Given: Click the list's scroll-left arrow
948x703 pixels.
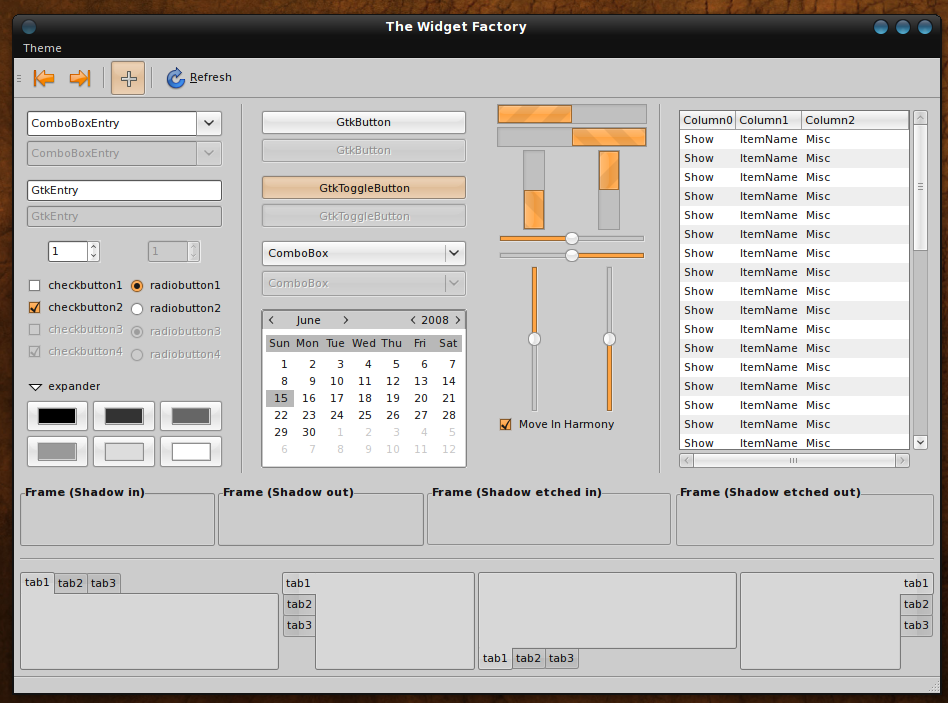Looking at the screenshot, I should tap(686, 461).
